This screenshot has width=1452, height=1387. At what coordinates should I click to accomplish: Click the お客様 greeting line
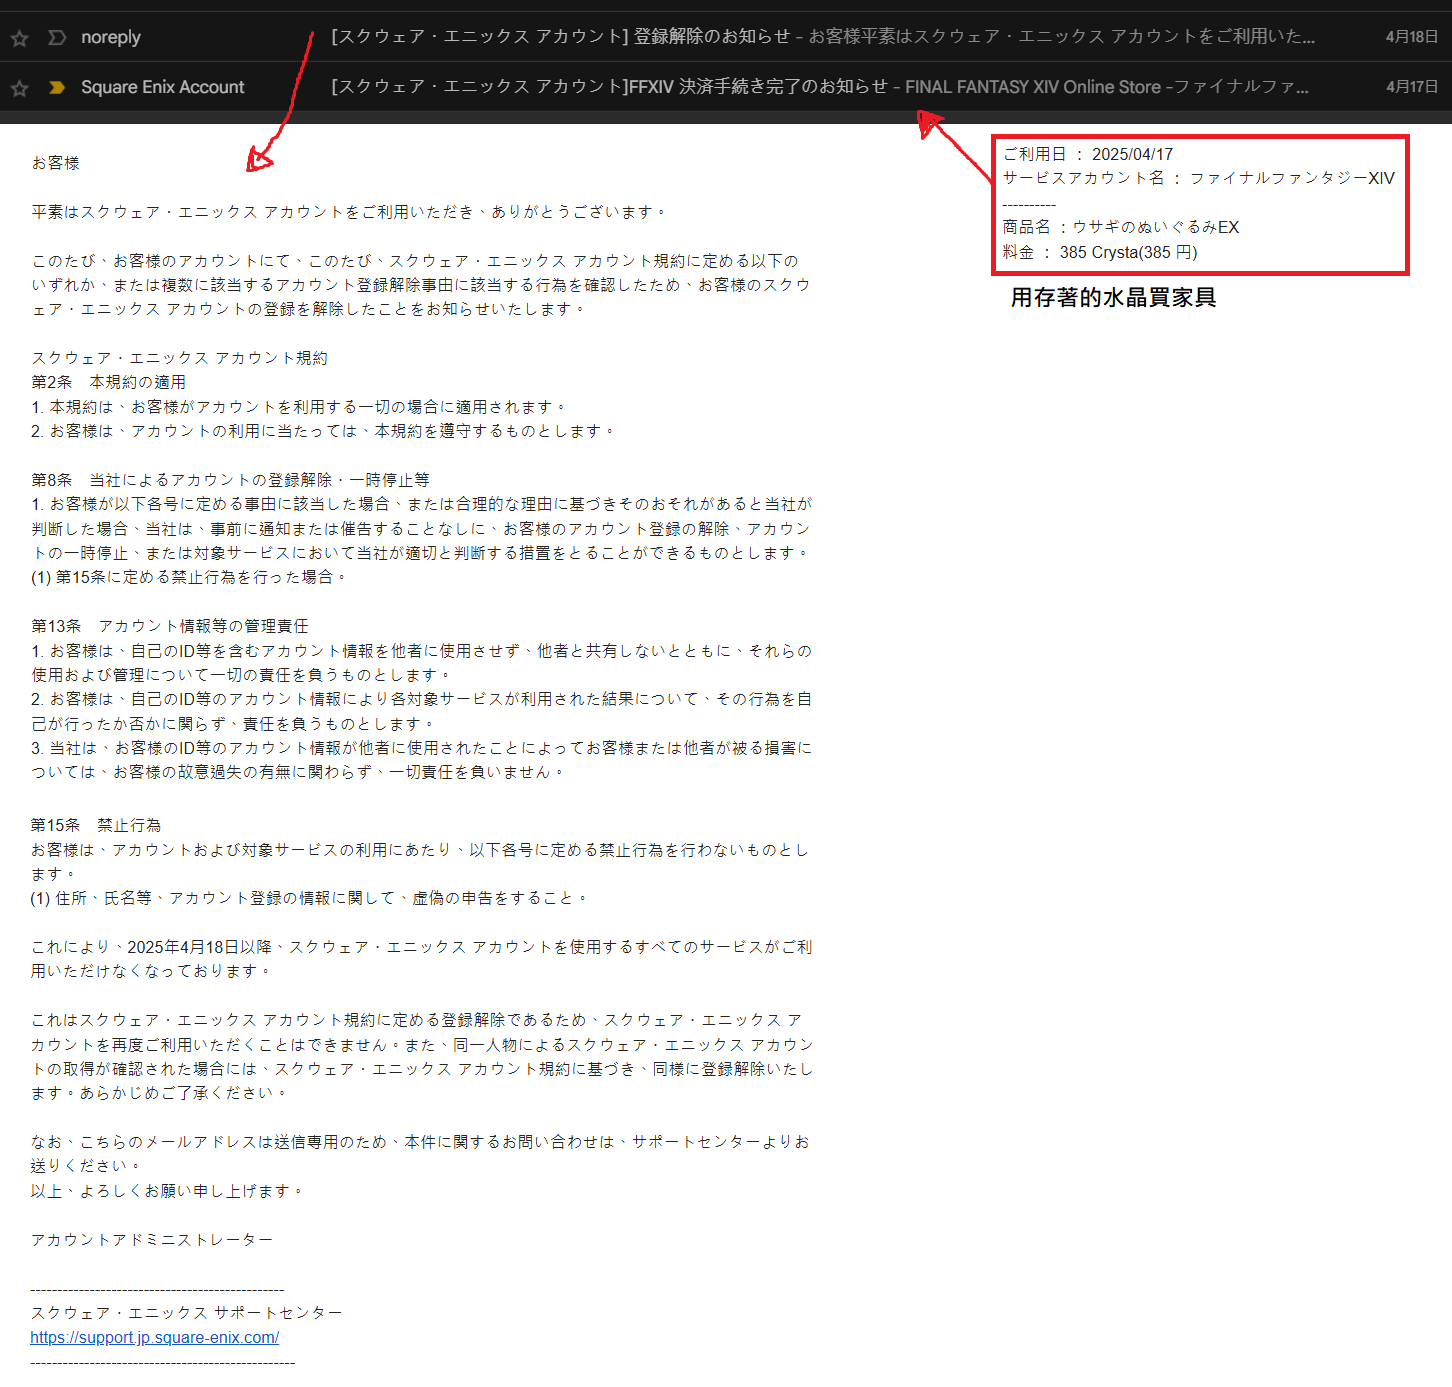coord(56,163)
